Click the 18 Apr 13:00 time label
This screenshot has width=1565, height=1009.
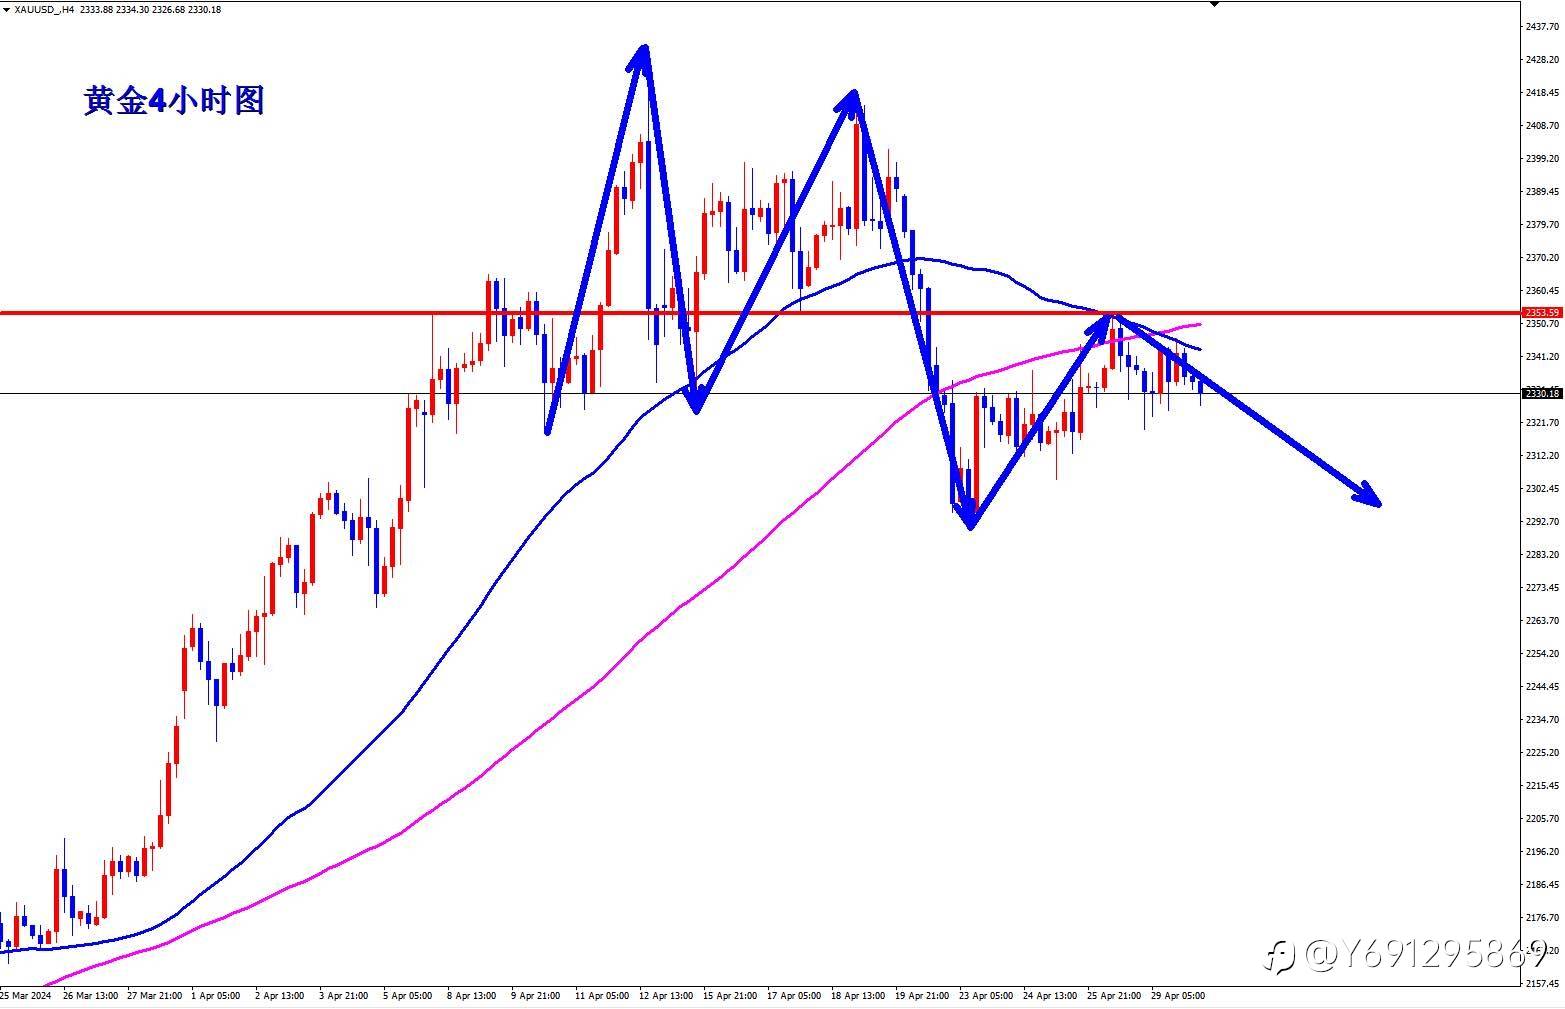[858, 996]
